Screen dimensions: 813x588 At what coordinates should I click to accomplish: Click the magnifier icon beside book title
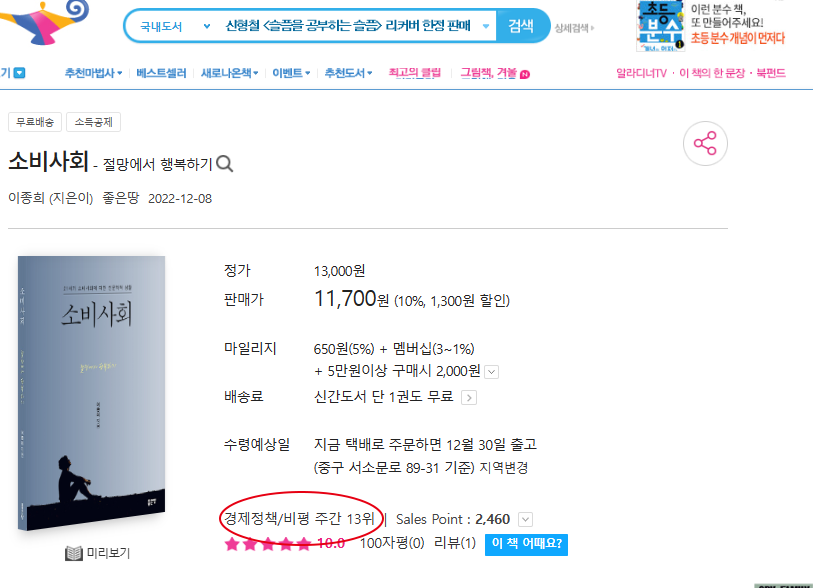(225, 164)
